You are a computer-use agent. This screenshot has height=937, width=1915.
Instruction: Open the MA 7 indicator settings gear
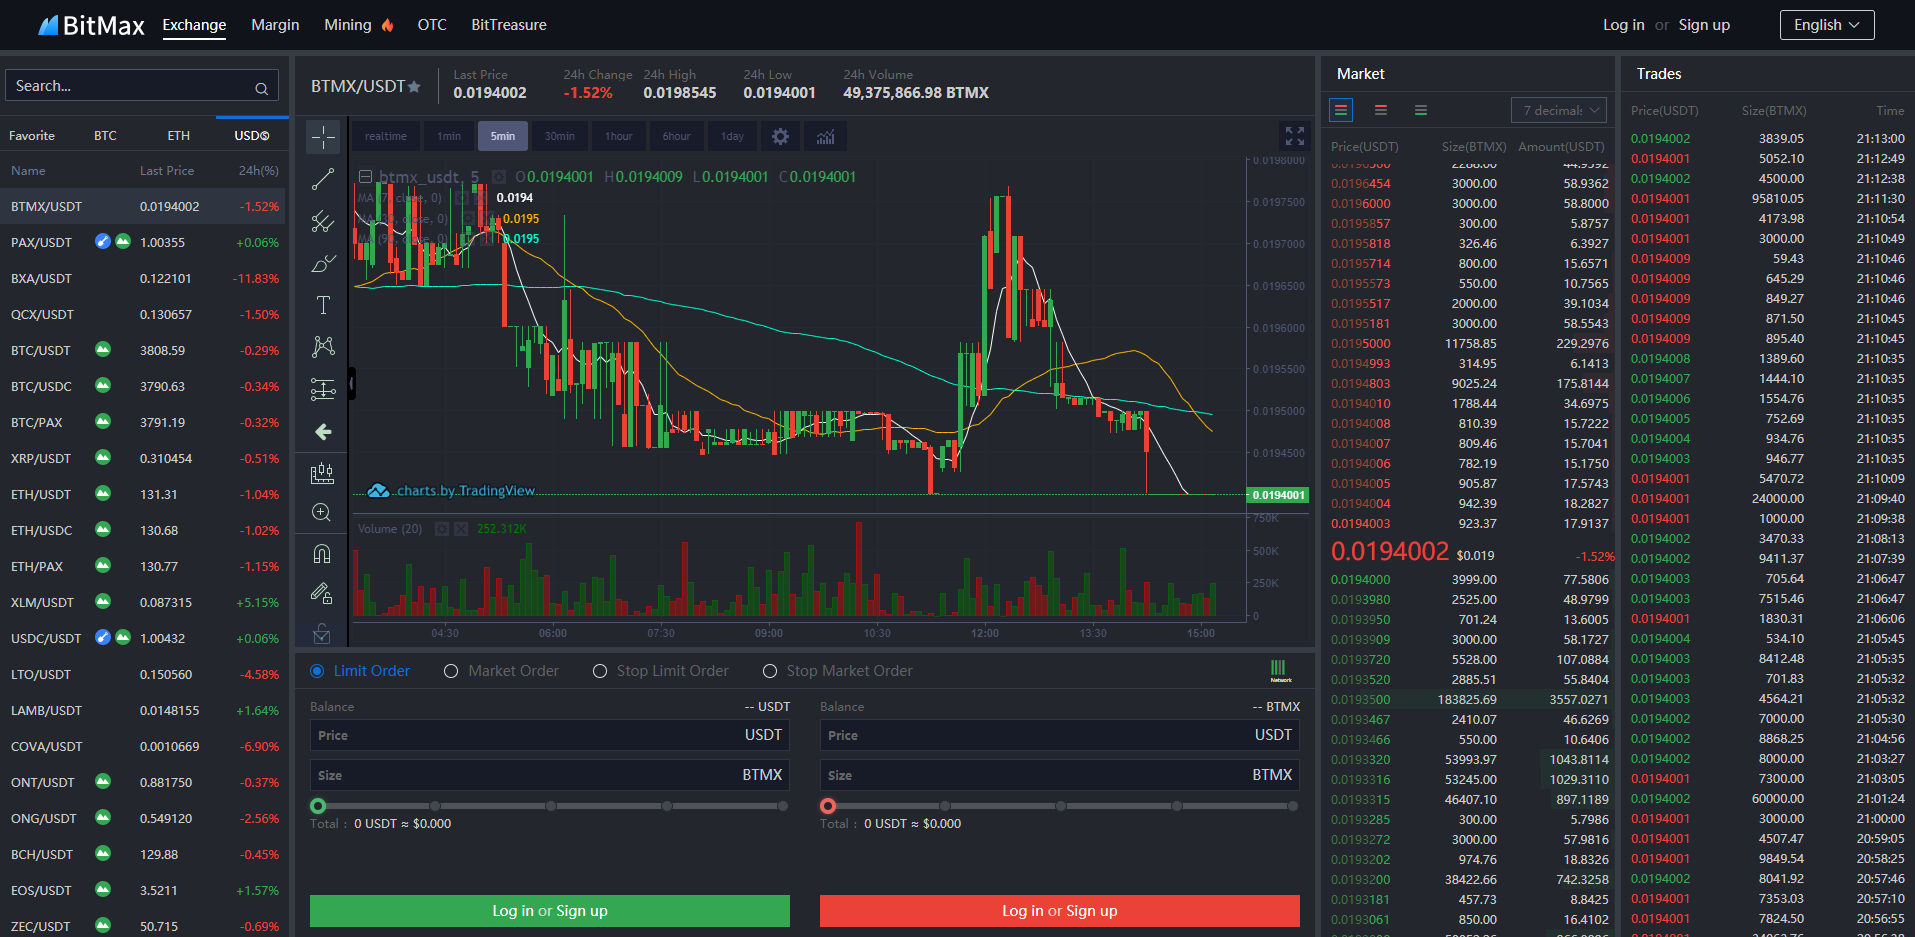pyautogui.click(x=462, y=198)
